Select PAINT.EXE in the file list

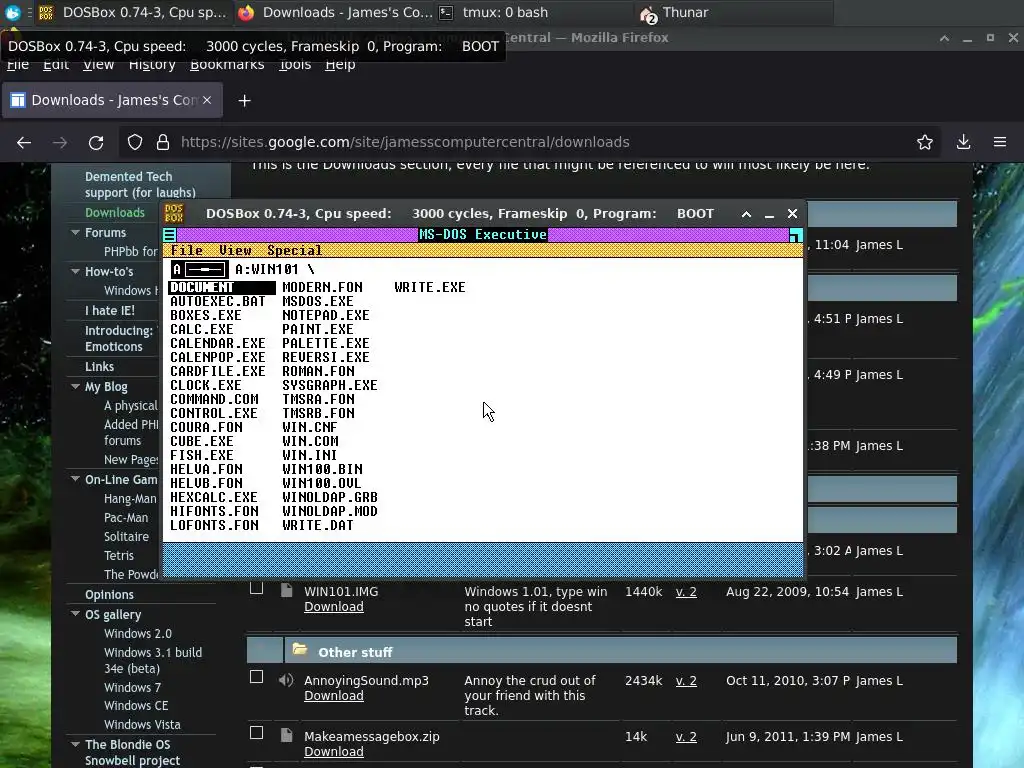pyautogui.click(x=318, y=329)
